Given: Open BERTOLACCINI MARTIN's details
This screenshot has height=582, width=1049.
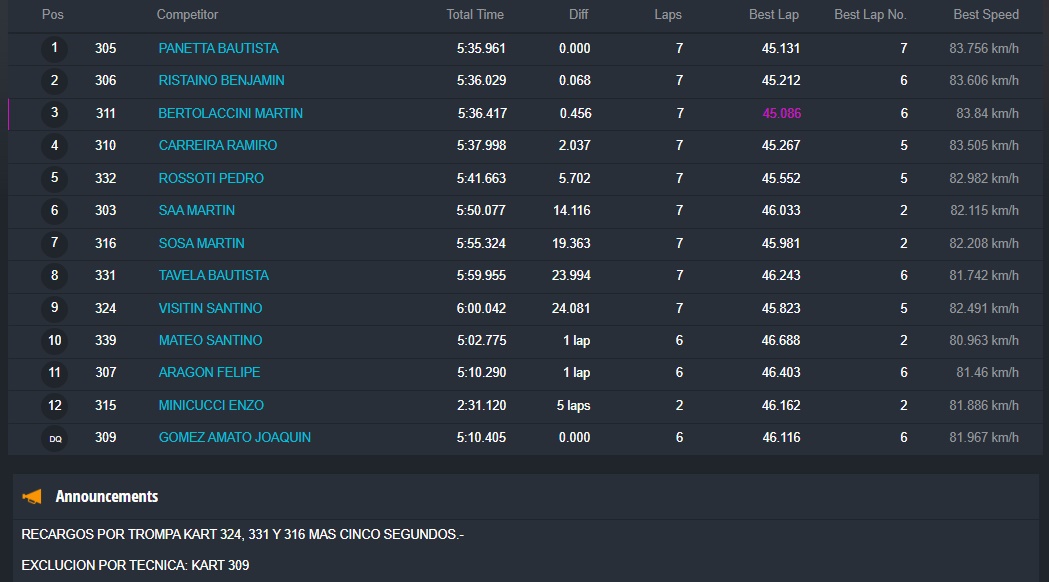Looking at the screenshot, I should (x=230, y=113).
